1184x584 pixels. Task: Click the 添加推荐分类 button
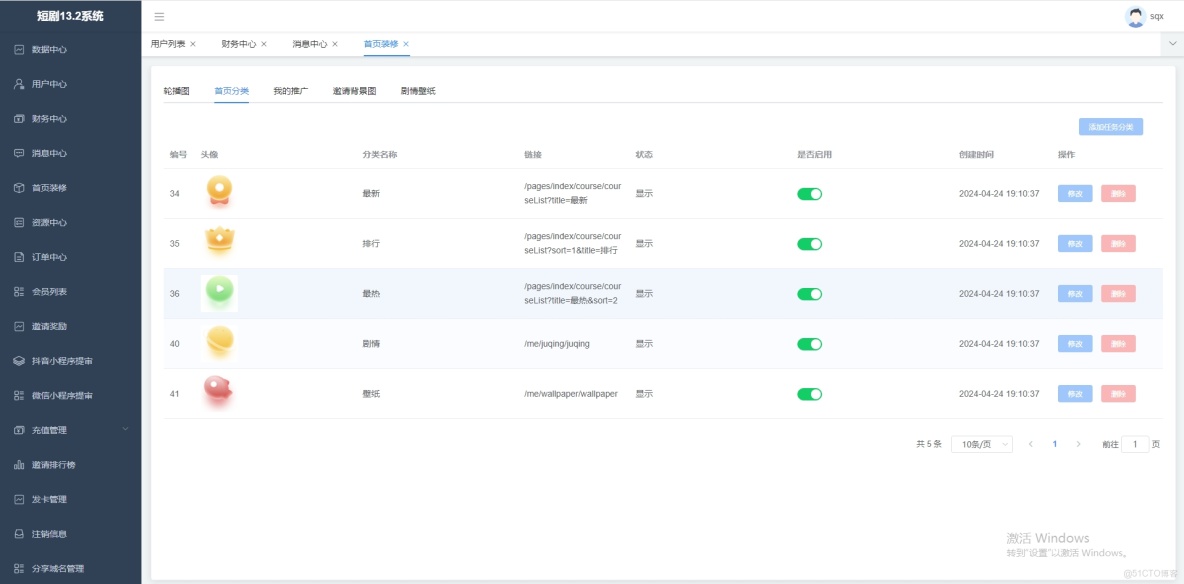click(1113, 126)
